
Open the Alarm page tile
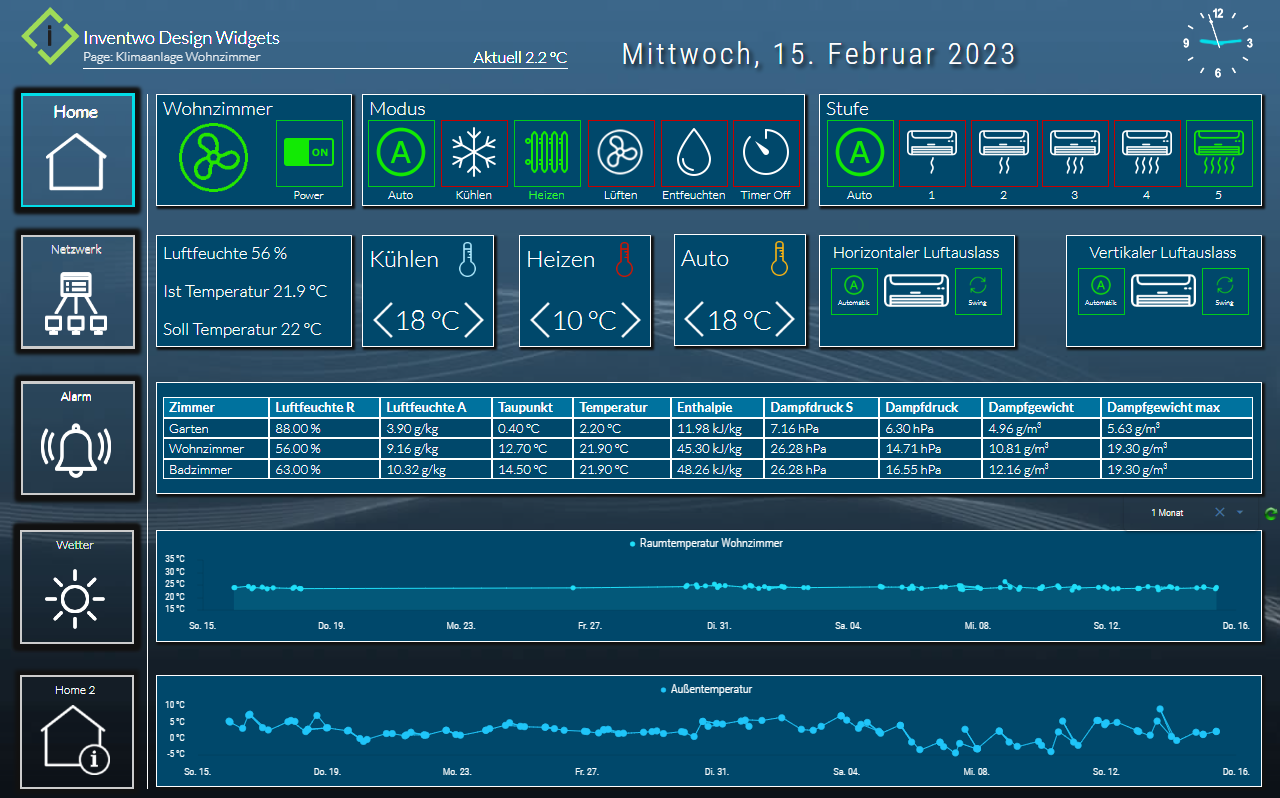78,438
